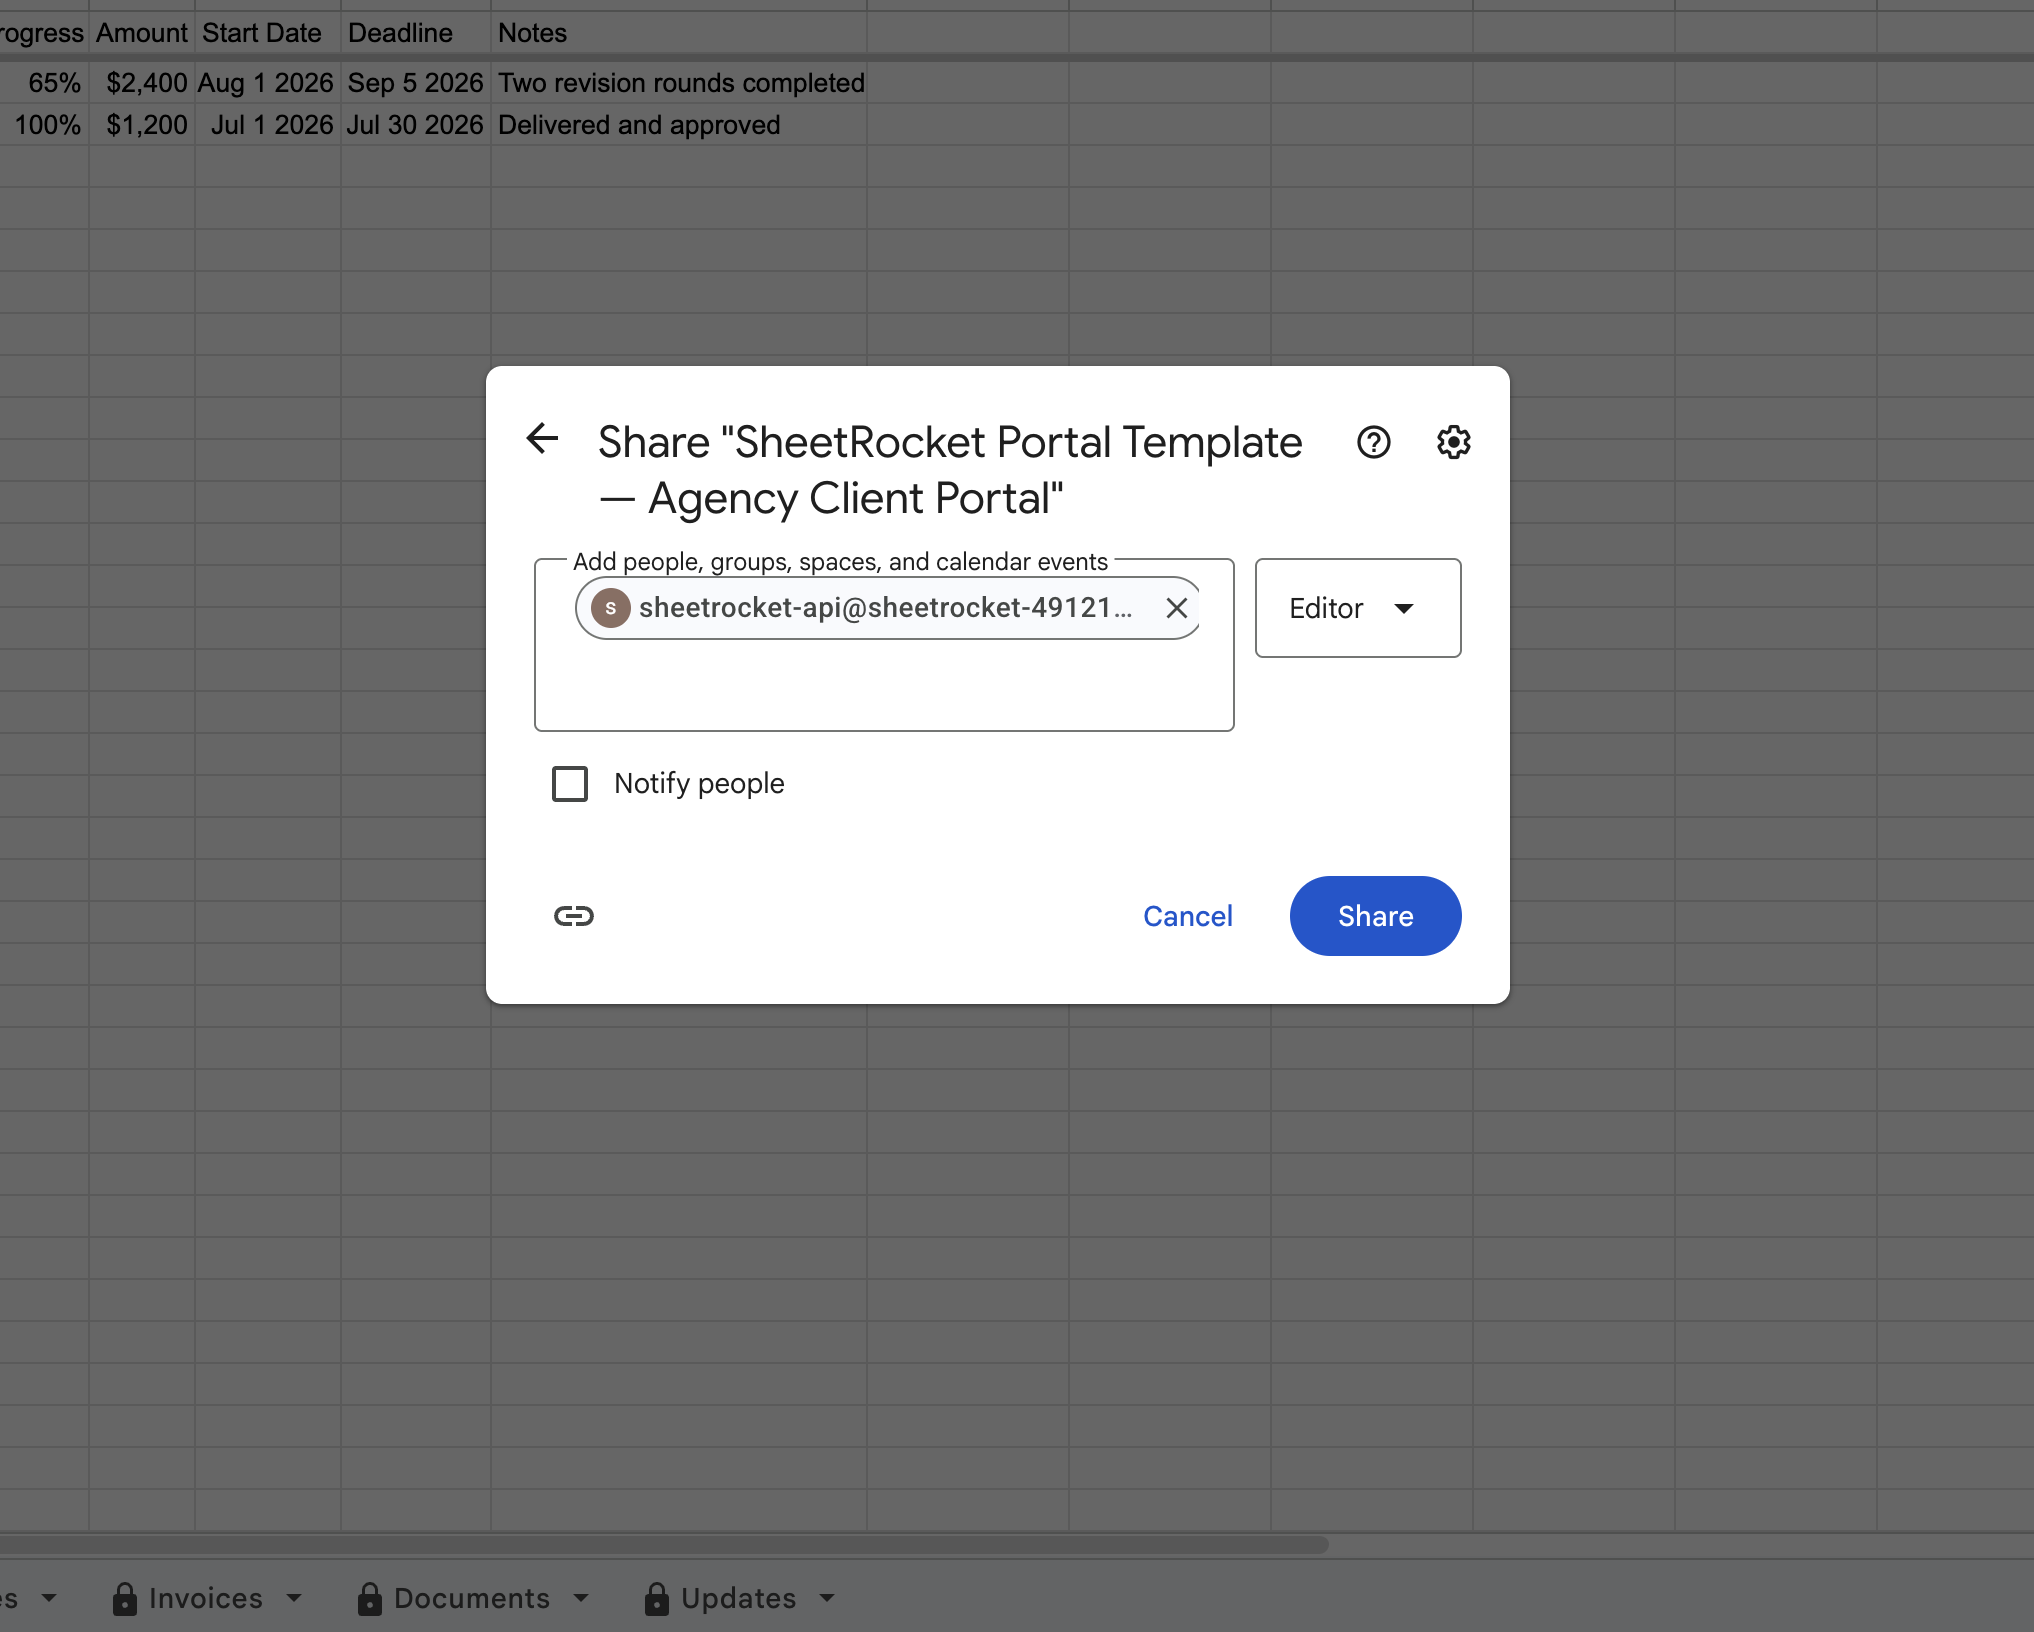This screenshot has height=1632, width=2034.
Task: Open sharing settings gear icon
Action: (1453, 442)
